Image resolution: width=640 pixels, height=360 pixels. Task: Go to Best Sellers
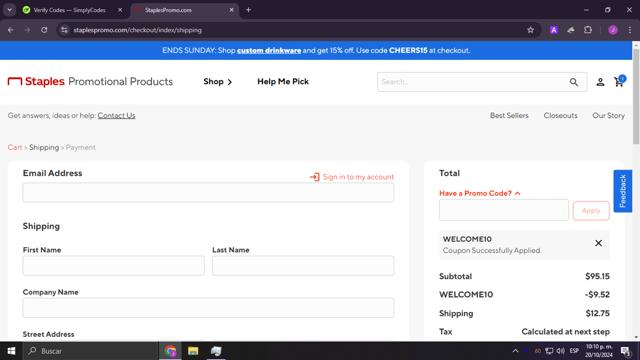click(509, 116)
